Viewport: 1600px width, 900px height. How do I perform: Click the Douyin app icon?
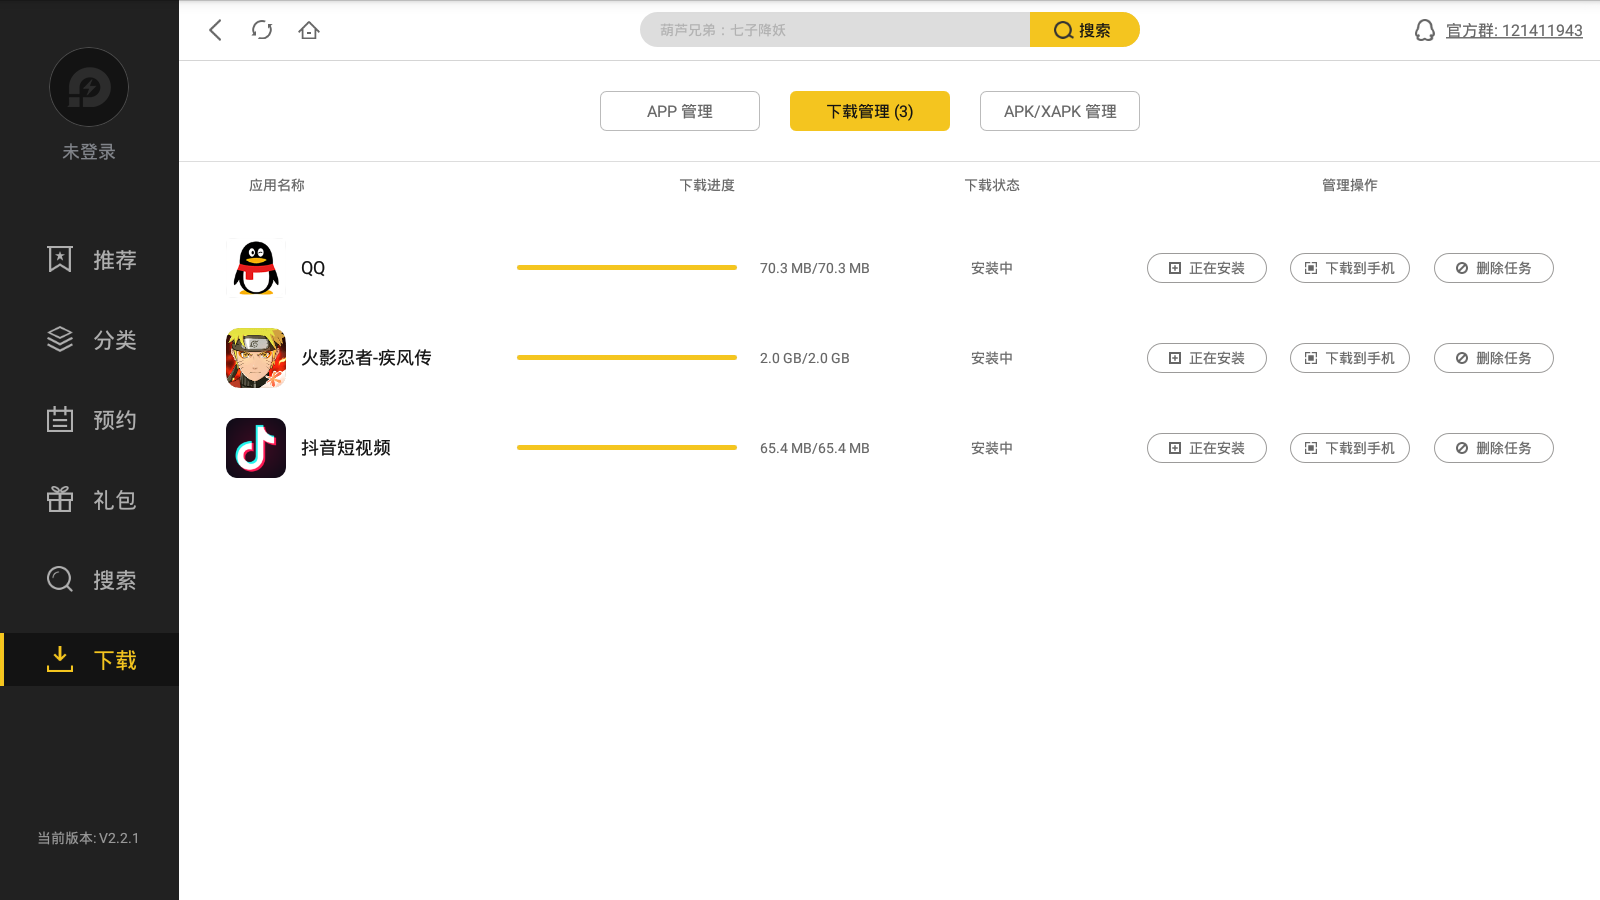coord(256,448)
